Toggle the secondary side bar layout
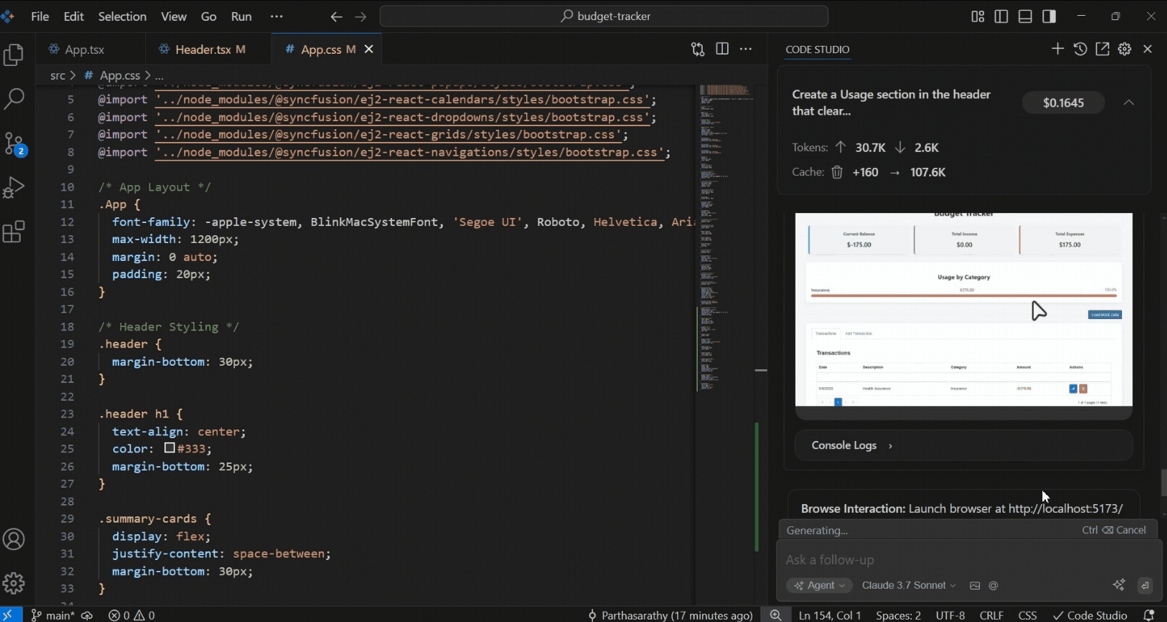Screen dimensions: 1167x622 click(x=1049, y=17)
